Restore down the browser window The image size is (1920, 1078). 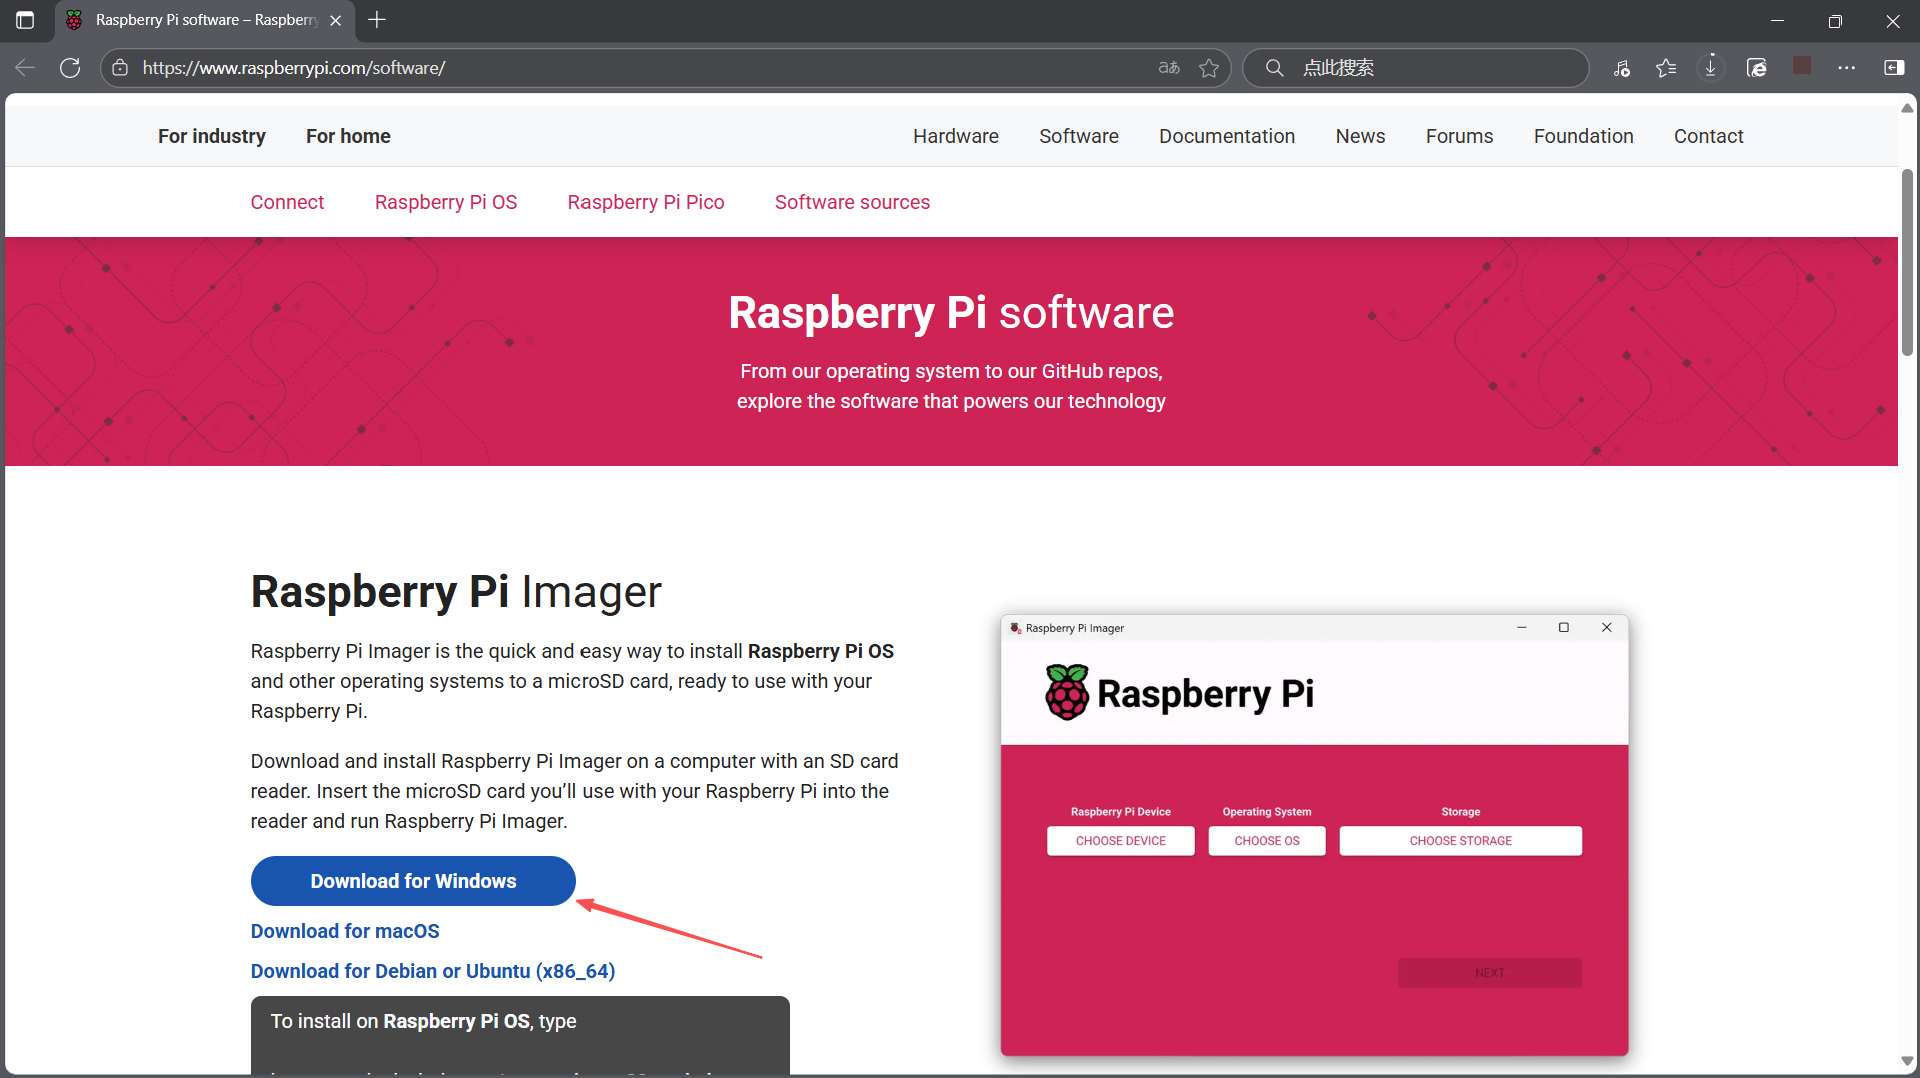point(1835,20)
